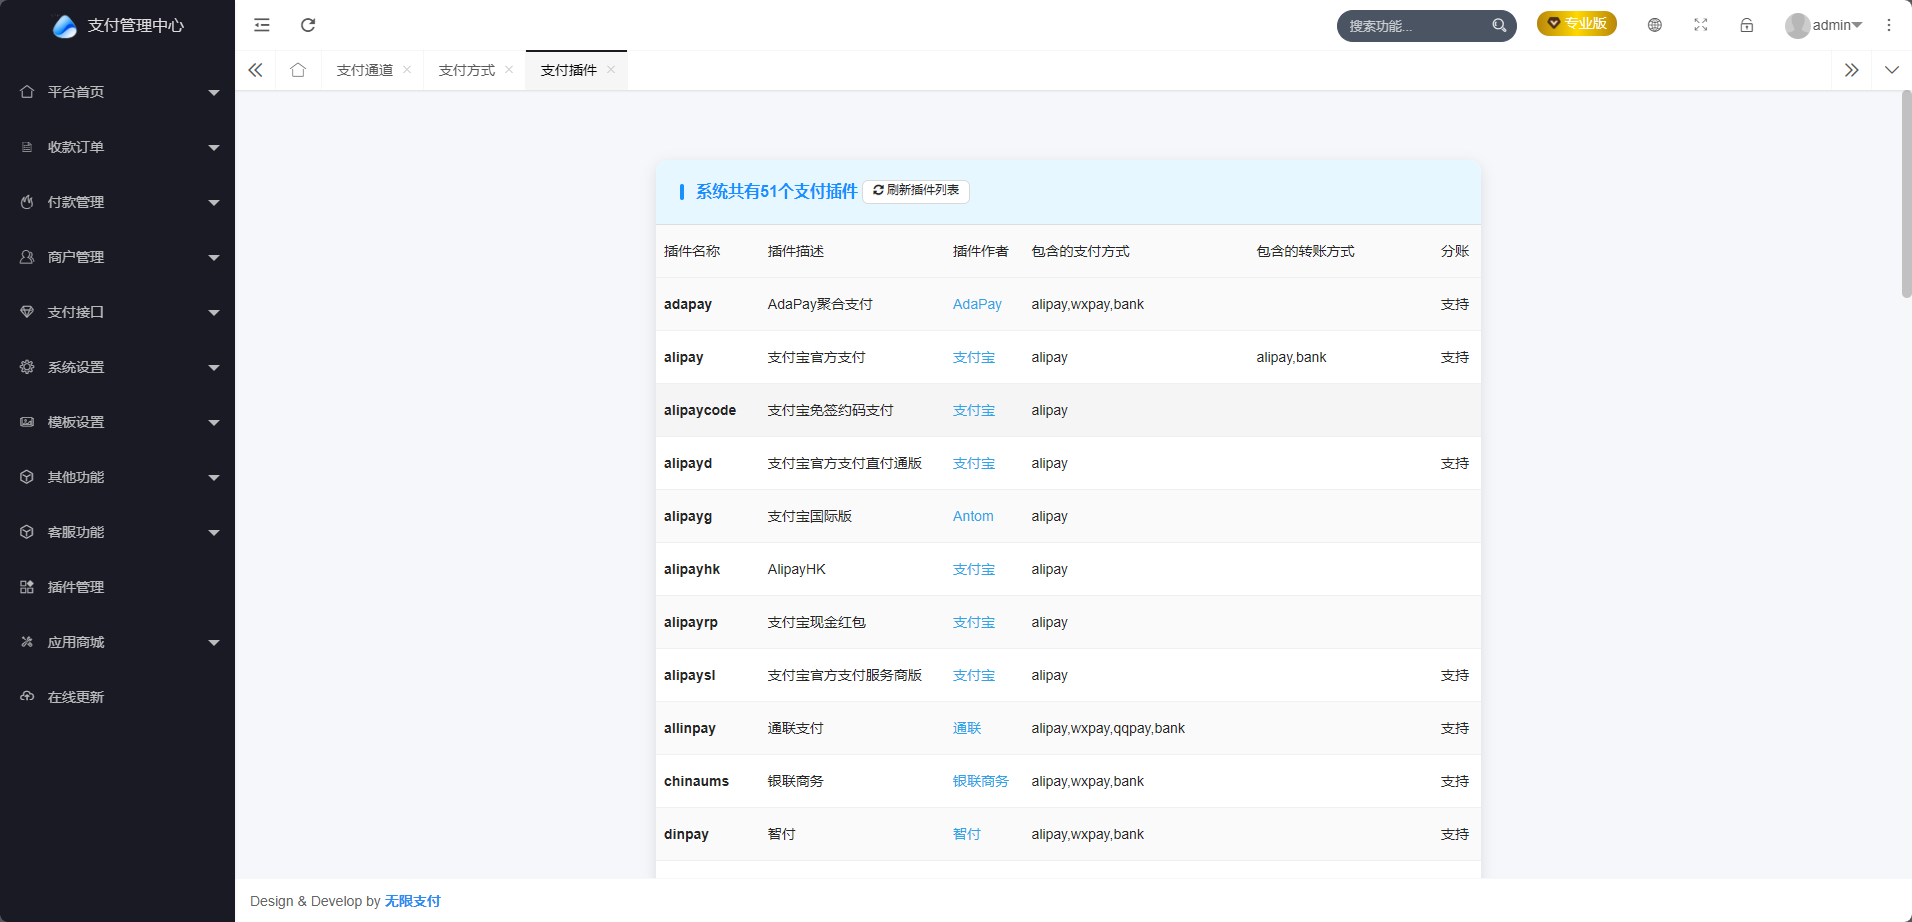Click the dinpay plugin name
1912x922 pixels.
(x=686, y=834)
